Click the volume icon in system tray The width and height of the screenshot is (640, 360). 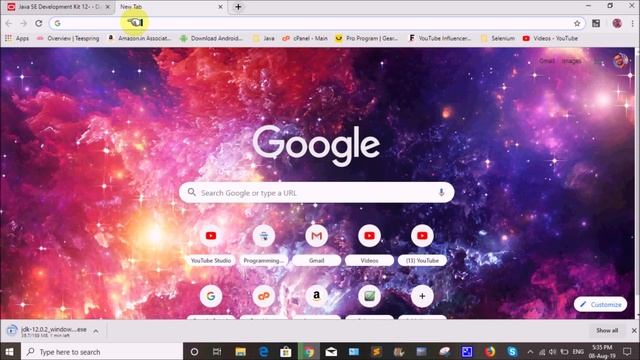(553, 351)
